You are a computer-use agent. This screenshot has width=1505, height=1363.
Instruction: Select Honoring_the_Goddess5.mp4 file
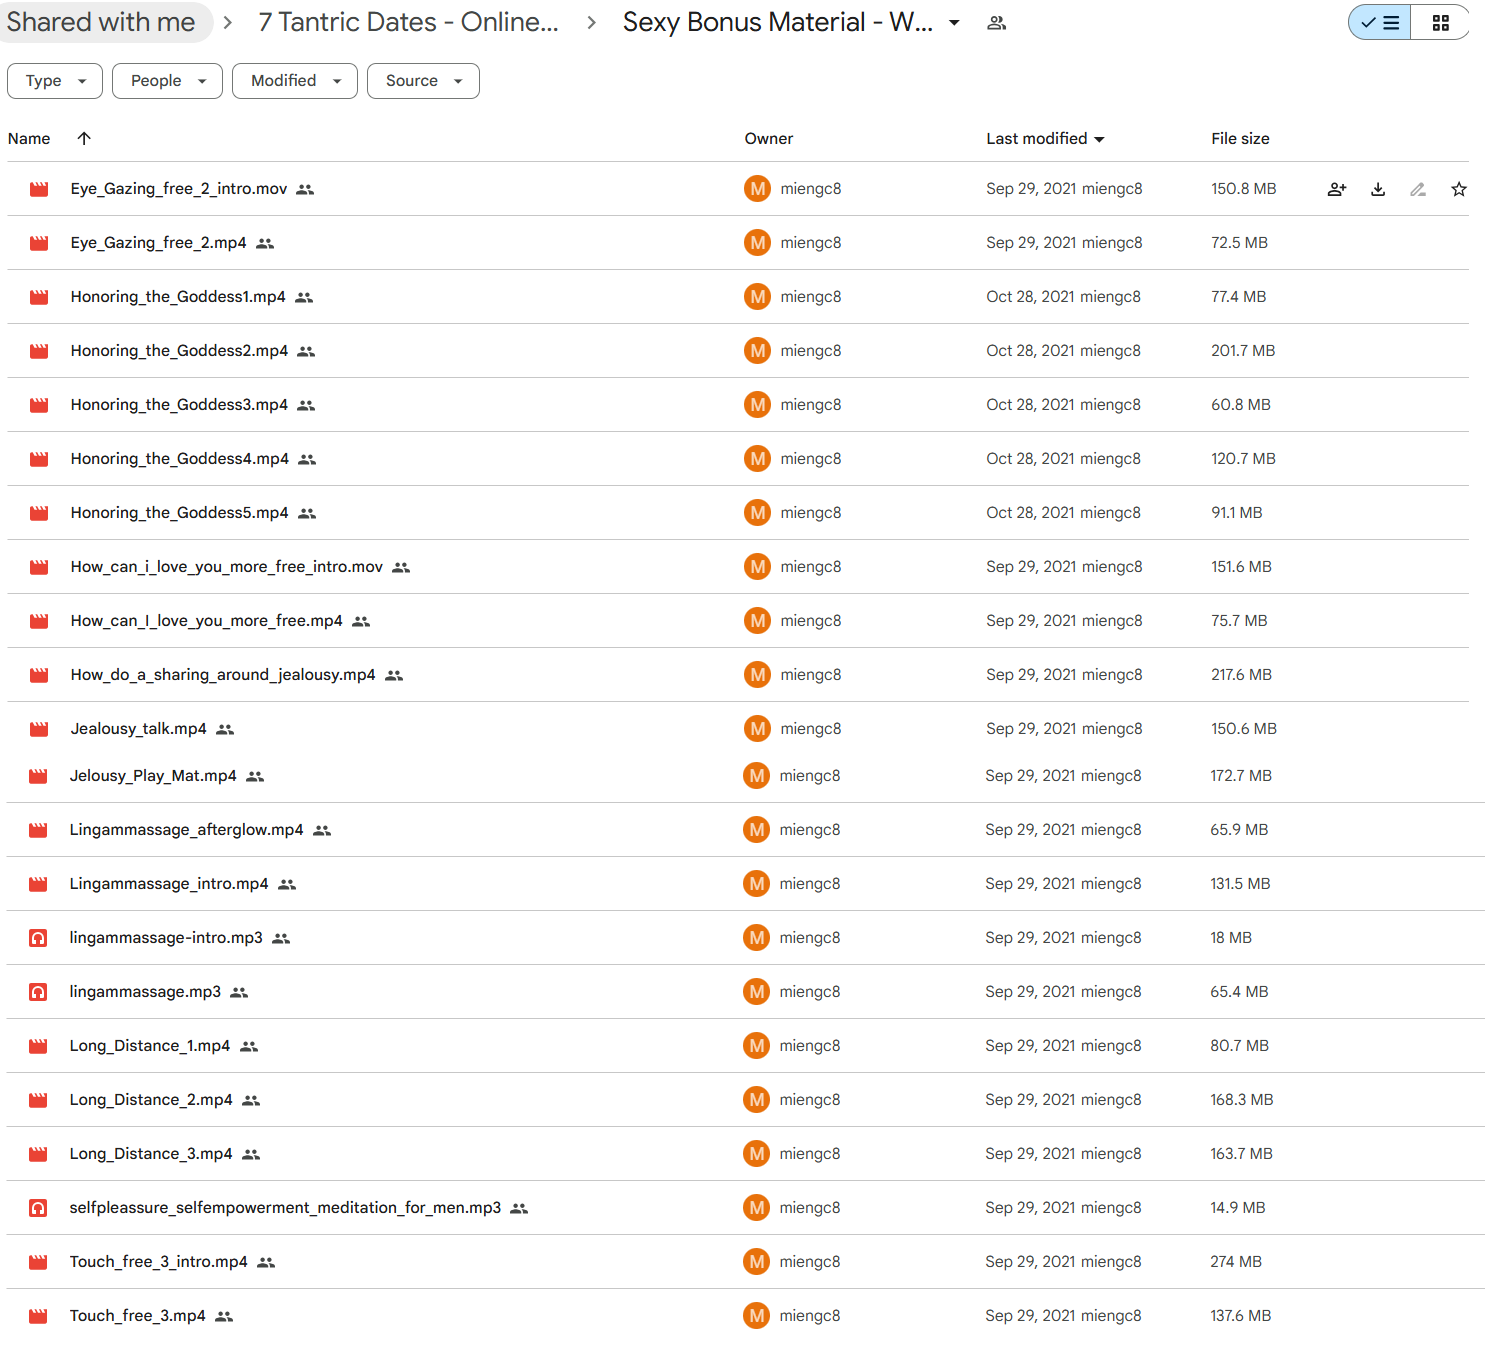click(x=737, y=513)
